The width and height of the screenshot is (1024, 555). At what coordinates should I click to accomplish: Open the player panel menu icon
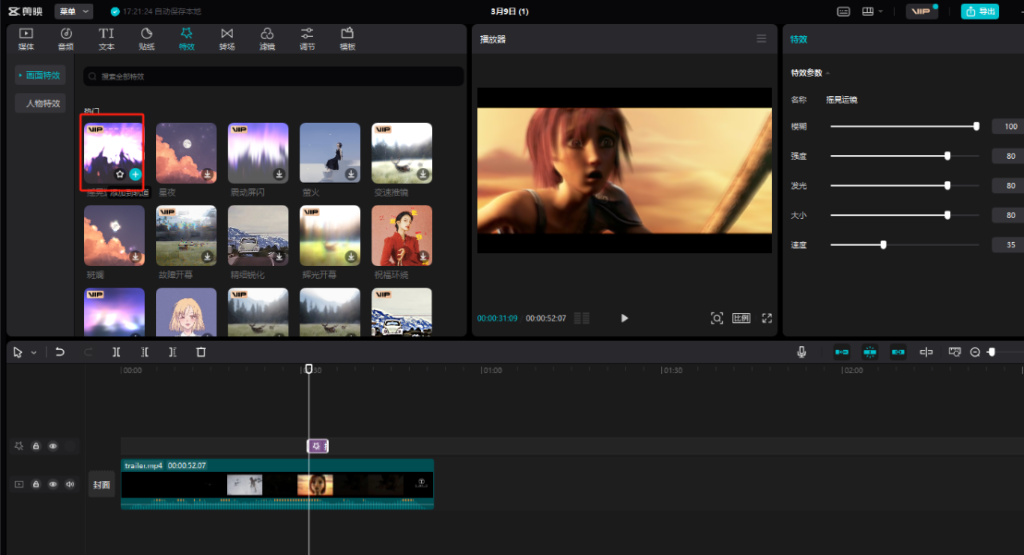point(761,39)
